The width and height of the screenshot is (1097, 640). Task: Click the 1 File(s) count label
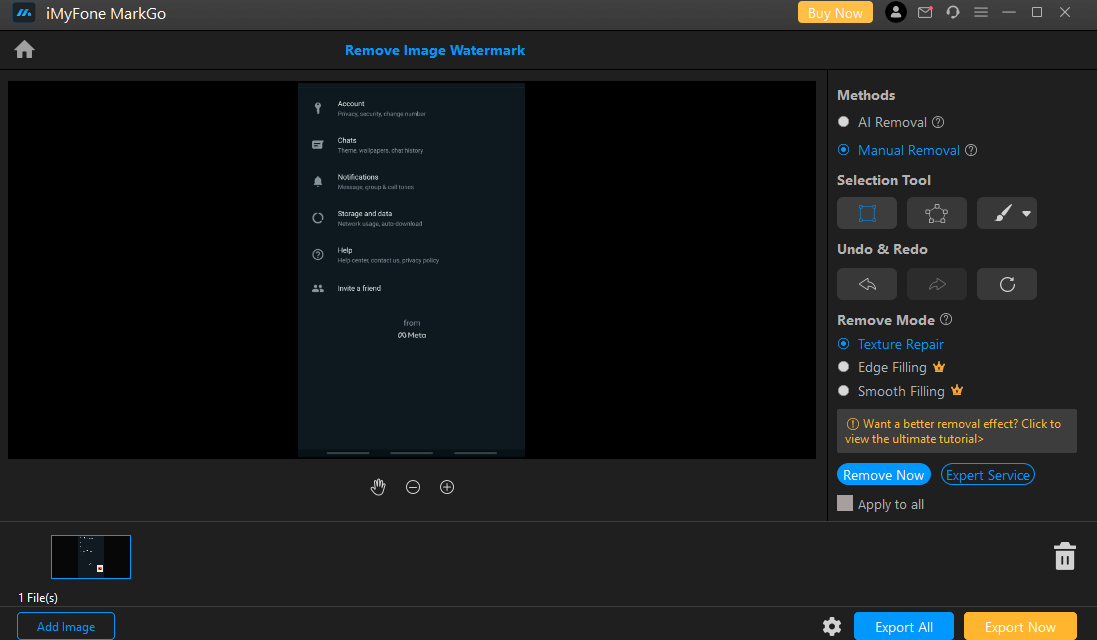pos(38,597)
